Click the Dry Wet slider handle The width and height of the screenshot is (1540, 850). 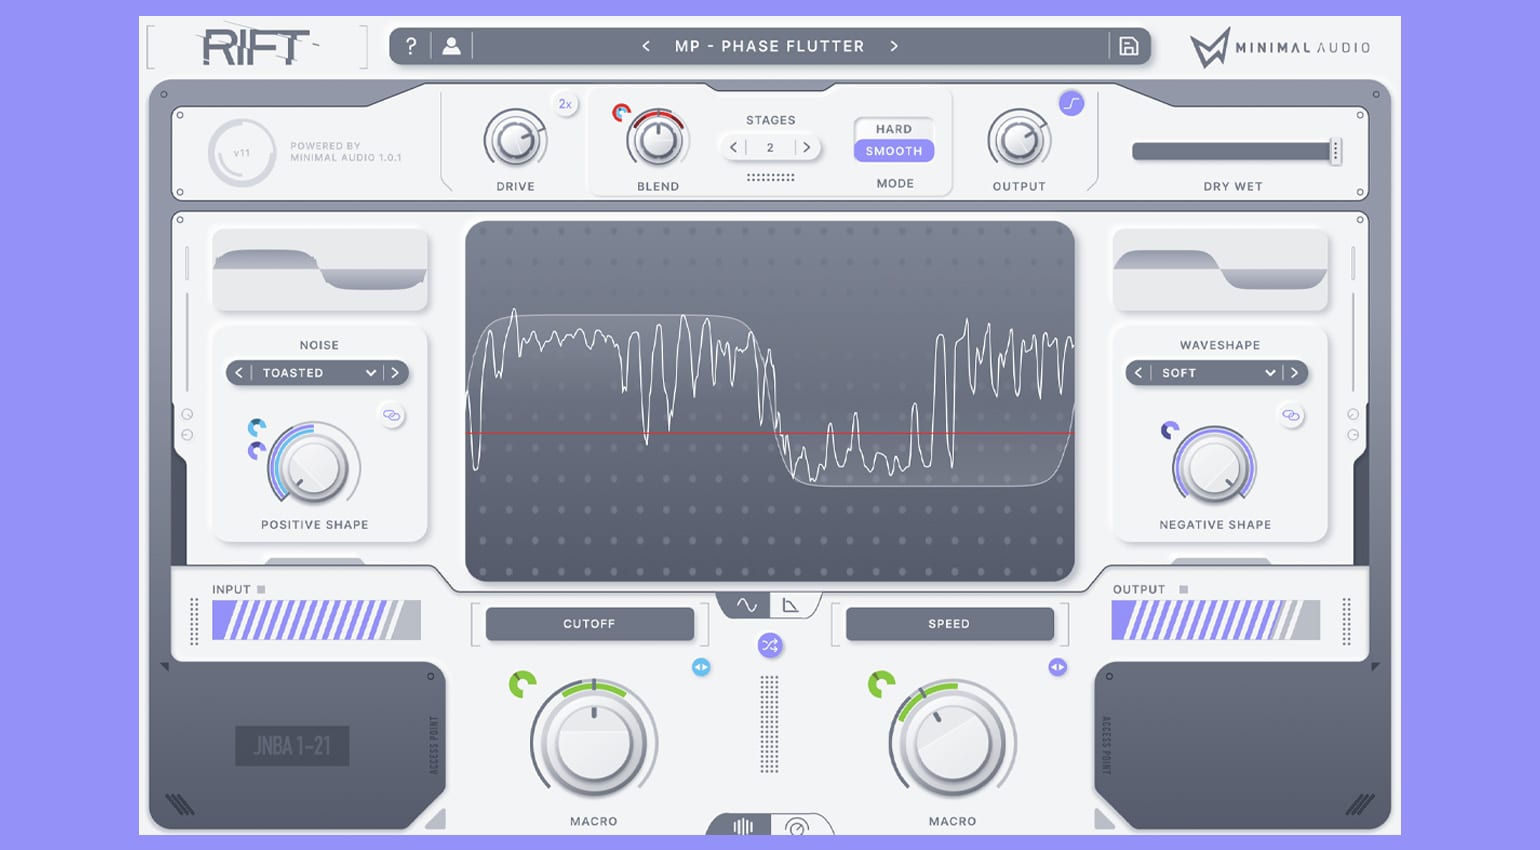(x=1337, y=150)
